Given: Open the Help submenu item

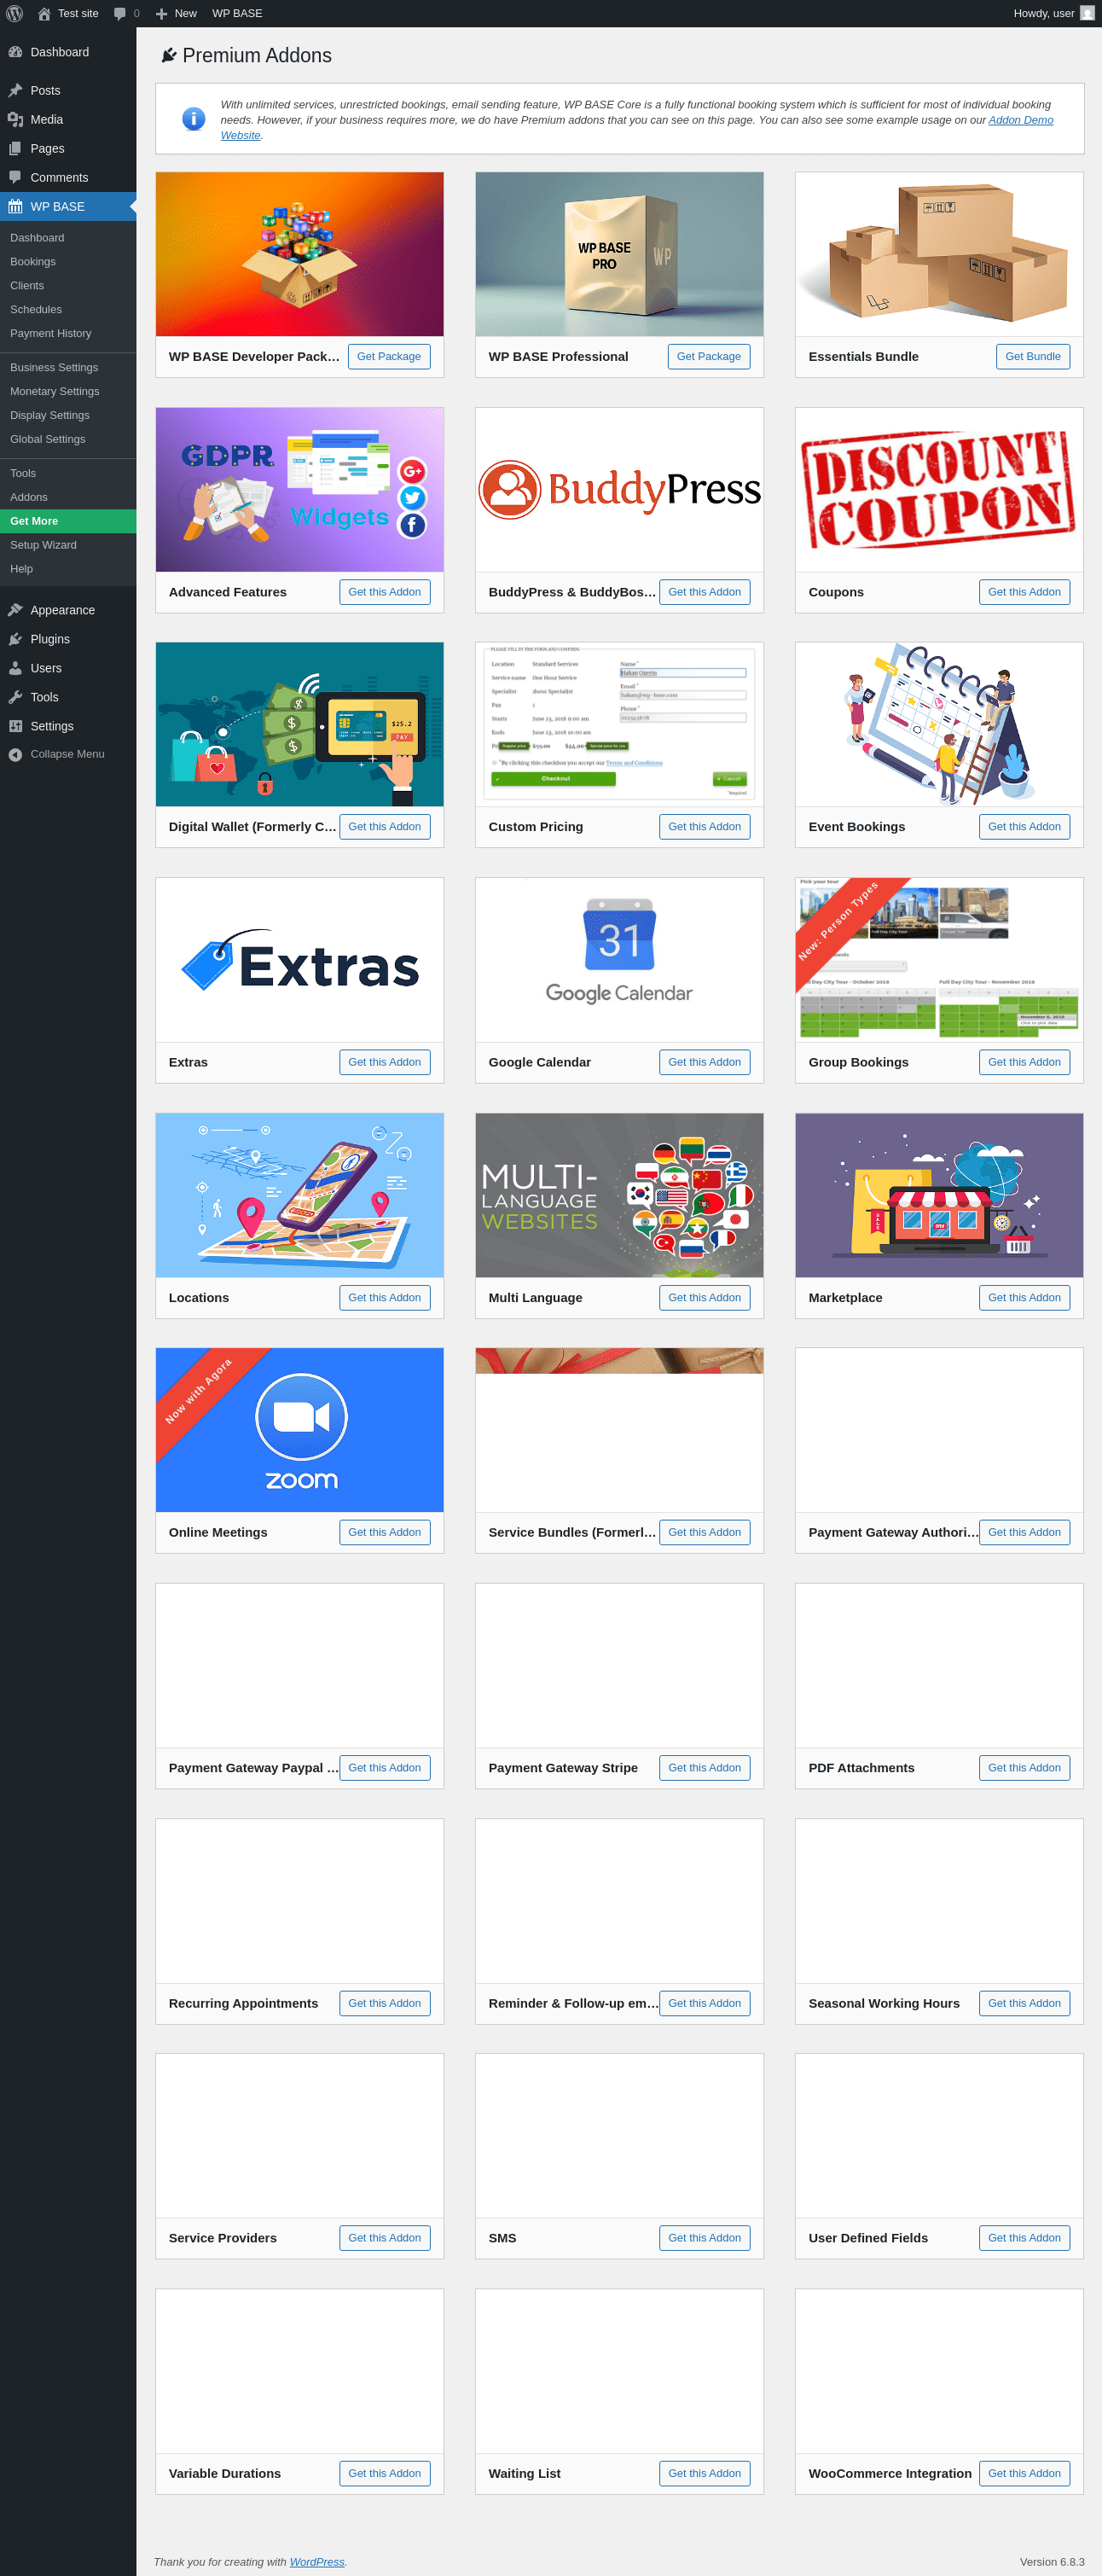Looking at the screenshot, I should [21, 570].
